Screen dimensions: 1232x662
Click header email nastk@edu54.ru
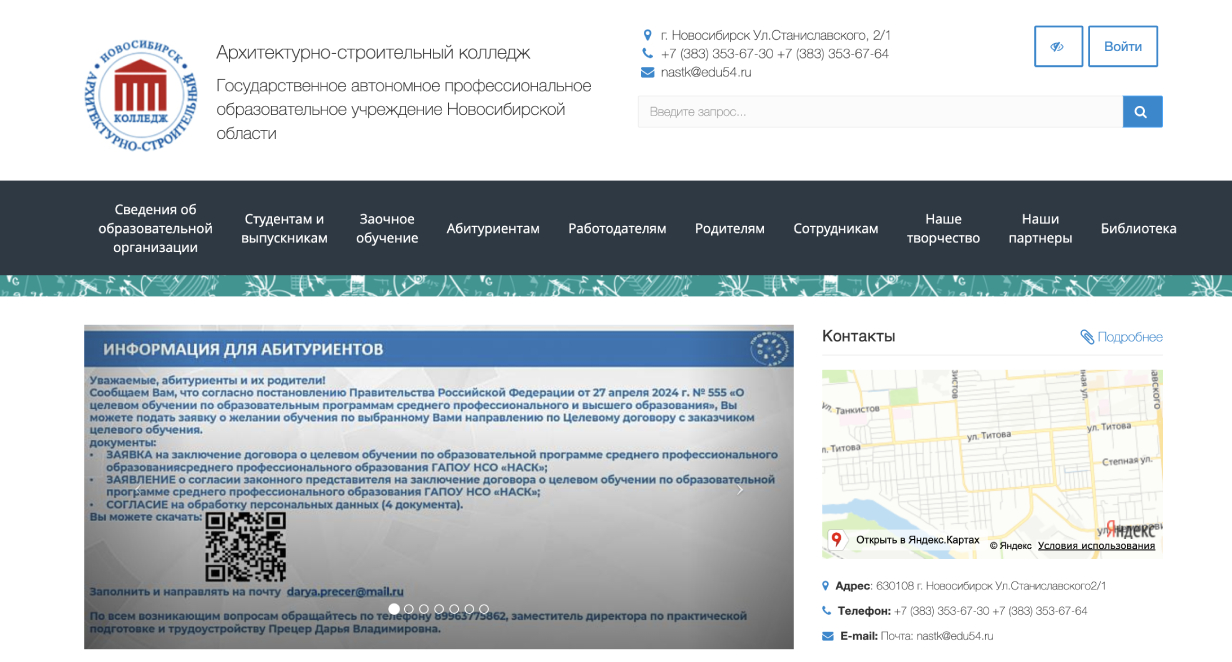[706, 72]
